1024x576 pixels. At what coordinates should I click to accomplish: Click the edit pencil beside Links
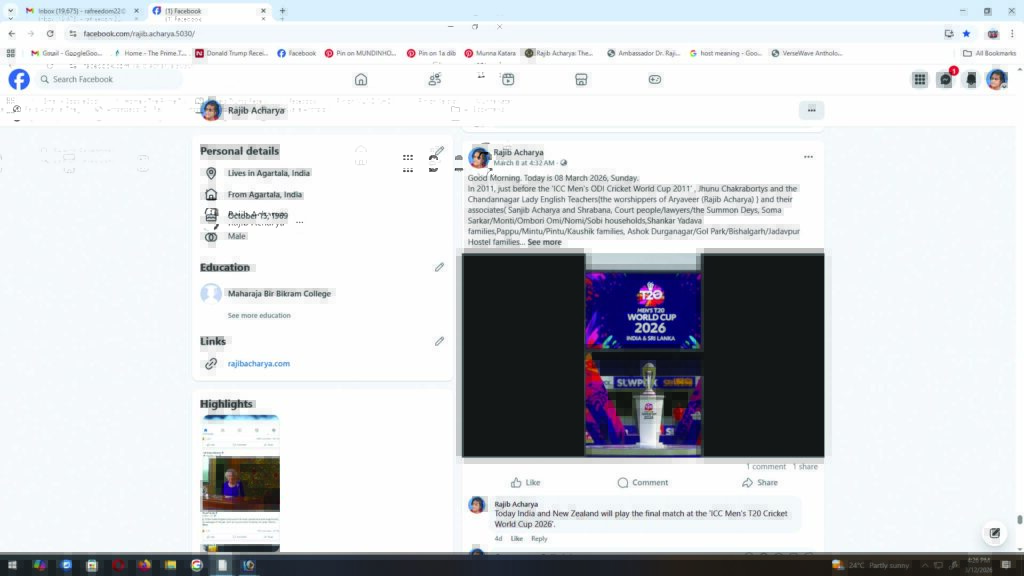click(x=439, y=341)
